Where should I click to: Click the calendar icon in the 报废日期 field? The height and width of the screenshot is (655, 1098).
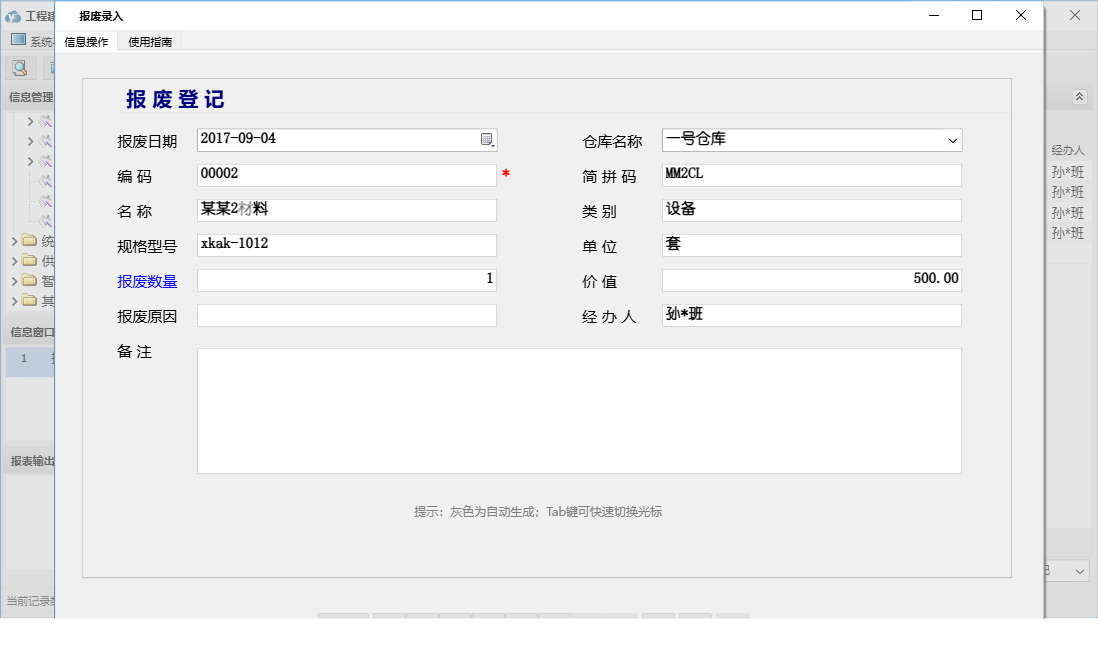point(486,139)
